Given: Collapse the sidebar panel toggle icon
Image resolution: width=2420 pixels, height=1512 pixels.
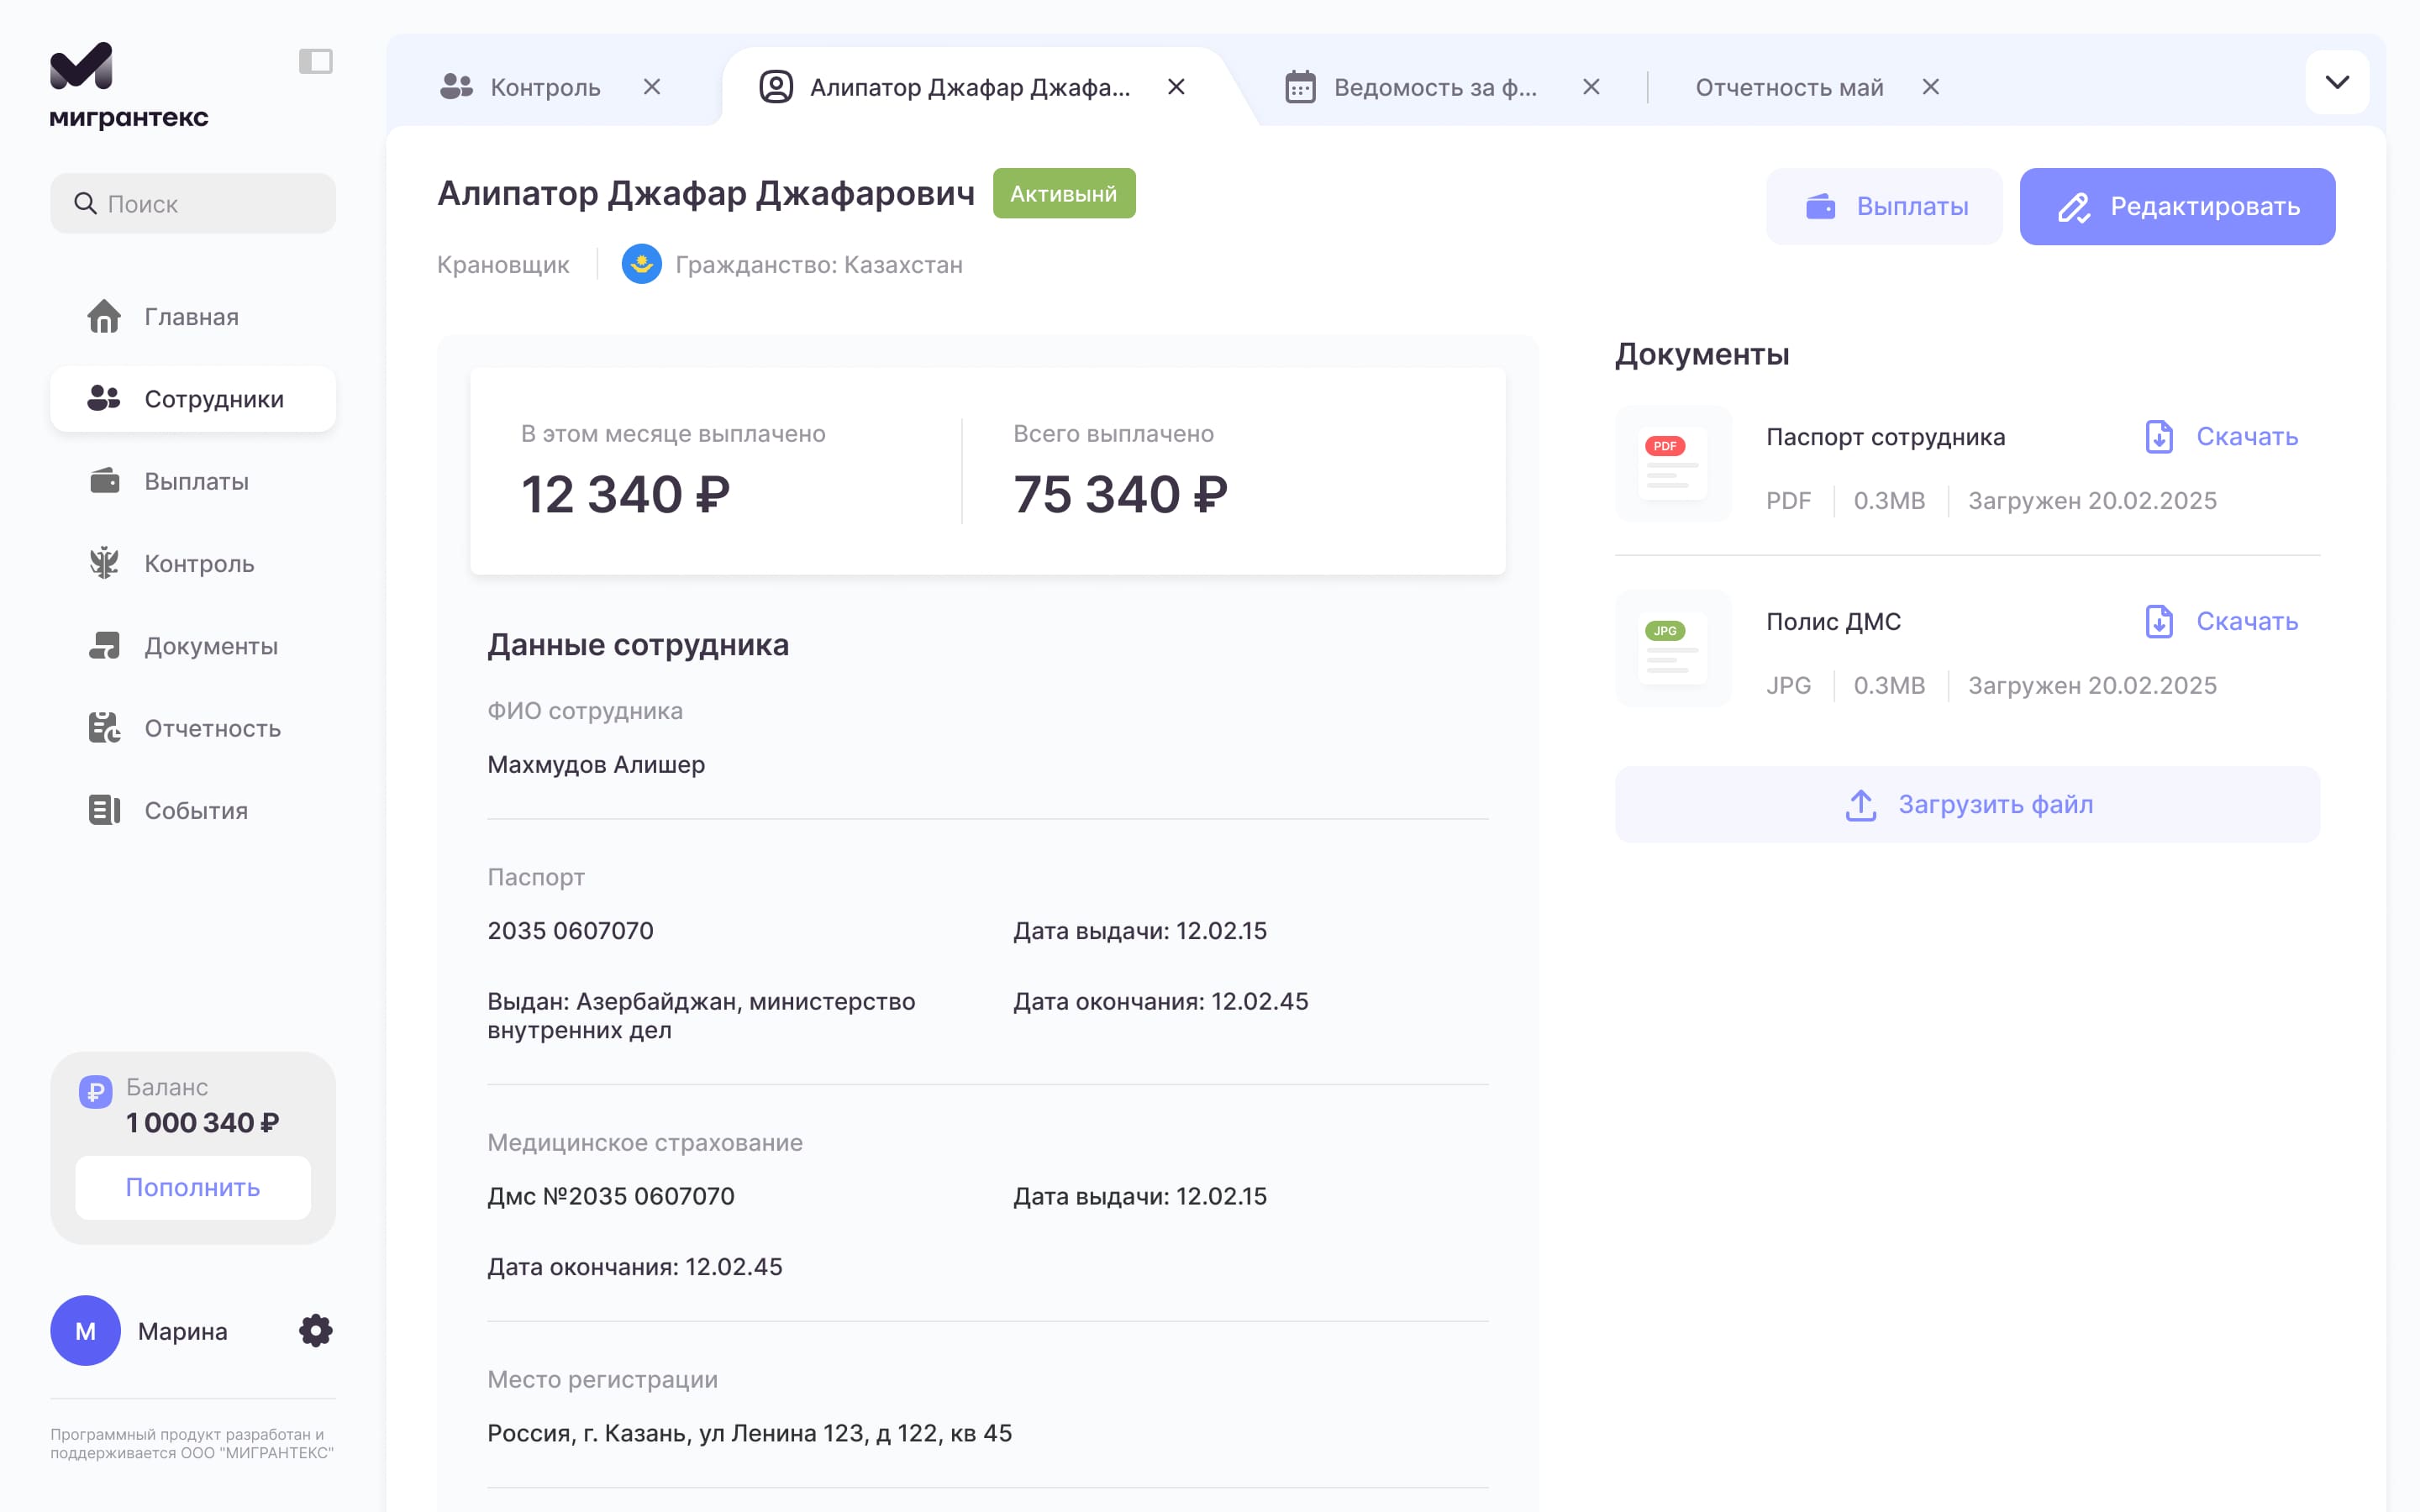Looking at the screenshot, I should (x=315, y=62).
